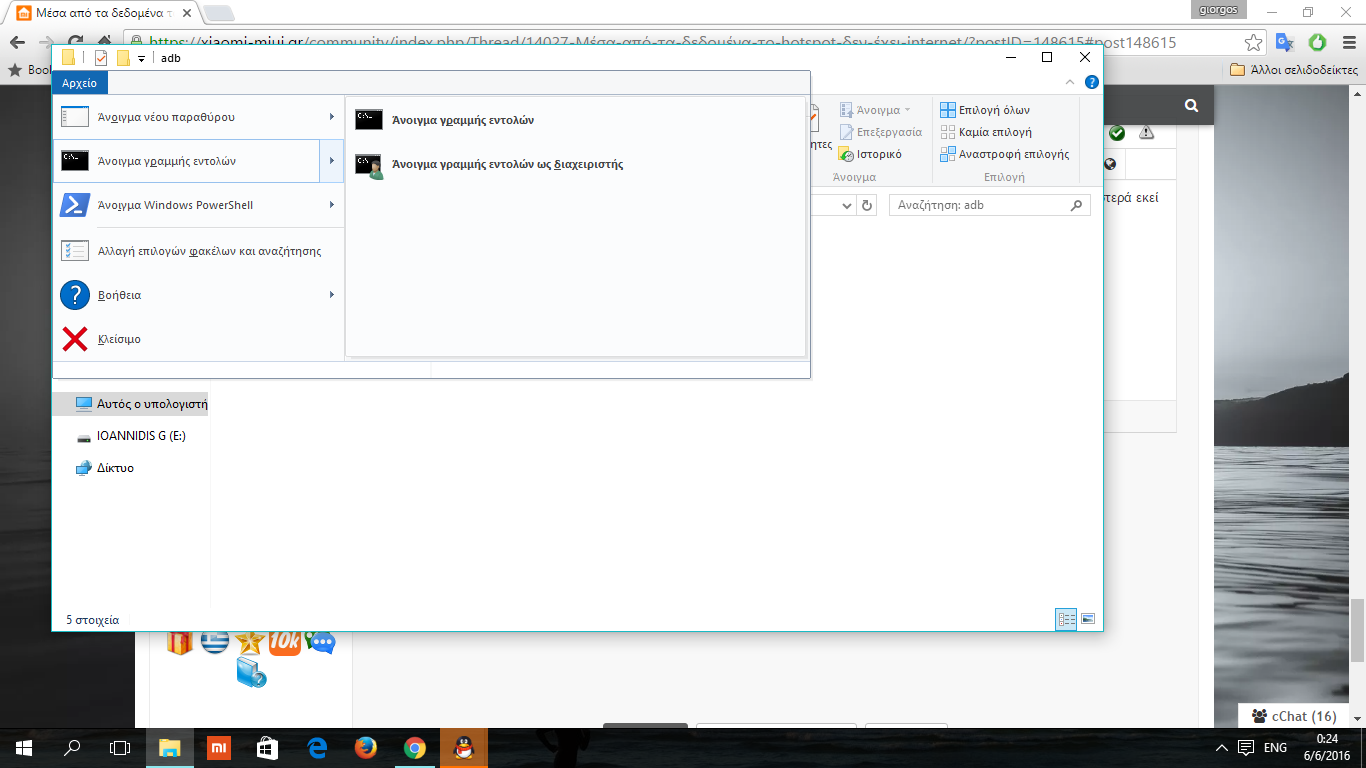This screenshot has height=768, width=1366.
Task: Open the Quick Access Toolbar customize dropdown
Action: (141, 59)
